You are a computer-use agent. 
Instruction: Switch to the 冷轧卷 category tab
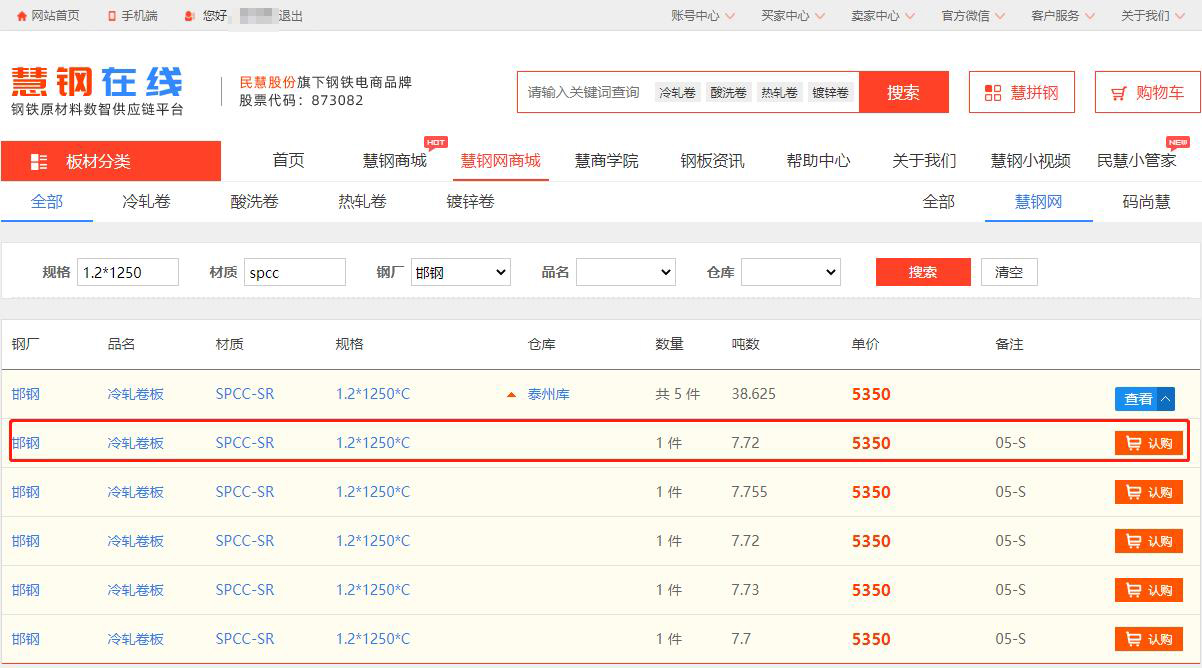point(146,202)
